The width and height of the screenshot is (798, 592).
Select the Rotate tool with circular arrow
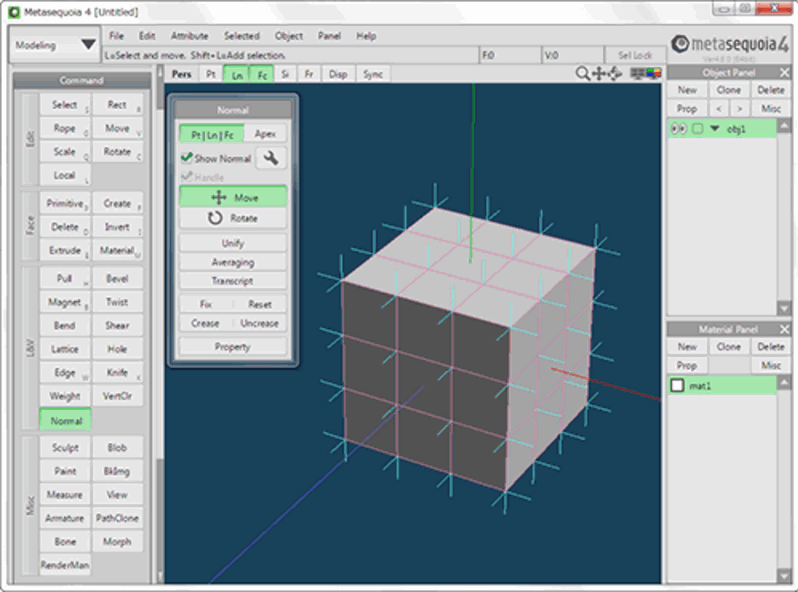233,218
